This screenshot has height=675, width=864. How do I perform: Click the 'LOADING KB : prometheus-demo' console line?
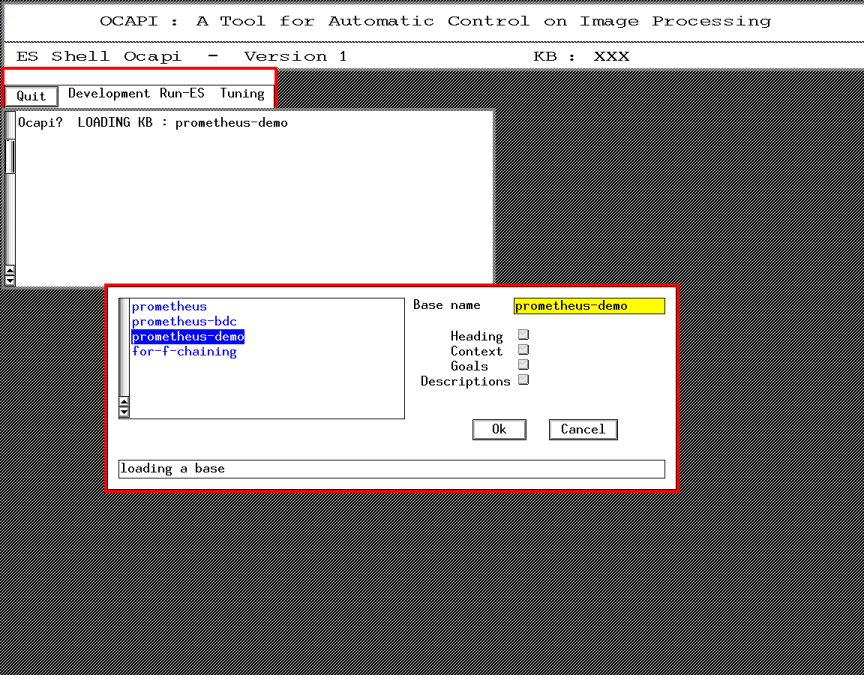point(182,123)
